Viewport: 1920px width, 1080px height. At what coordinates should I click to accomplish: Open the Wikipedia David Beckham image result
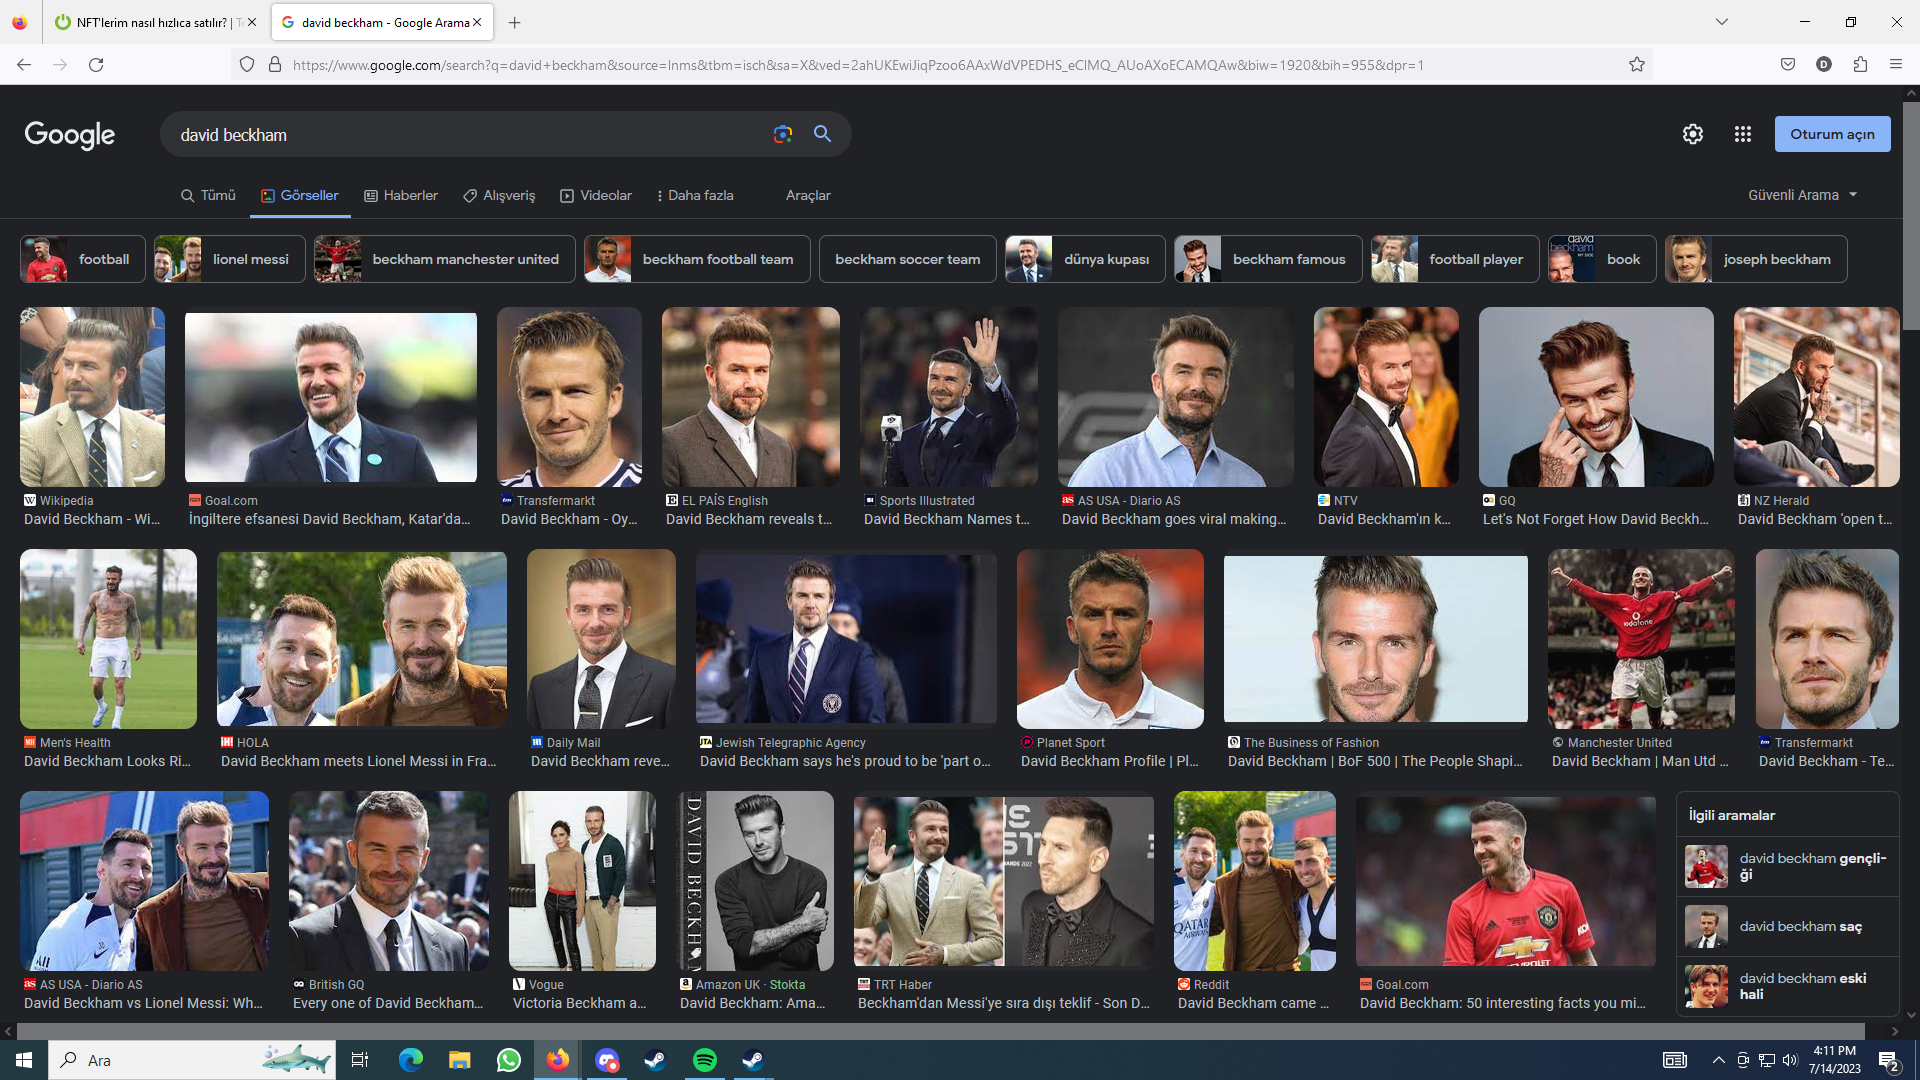point(92,398)
